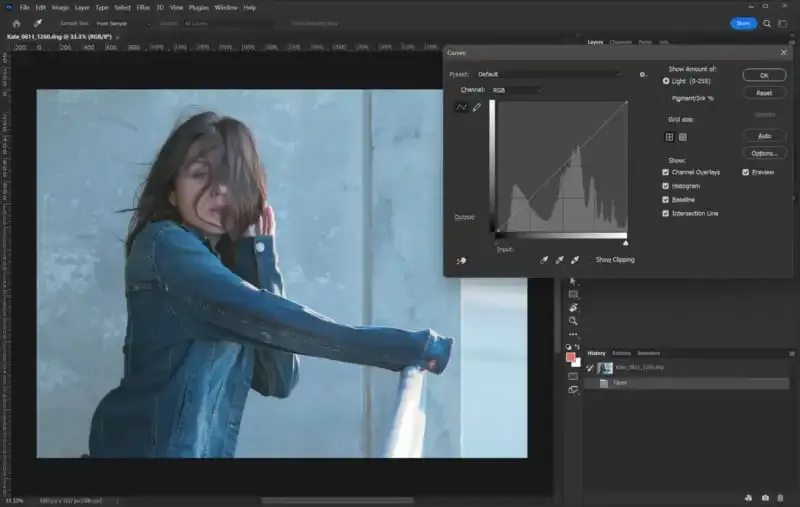Click the on-image targeted adjustment tool
This screenshot has height=507, width=800.
pos(461,260)
